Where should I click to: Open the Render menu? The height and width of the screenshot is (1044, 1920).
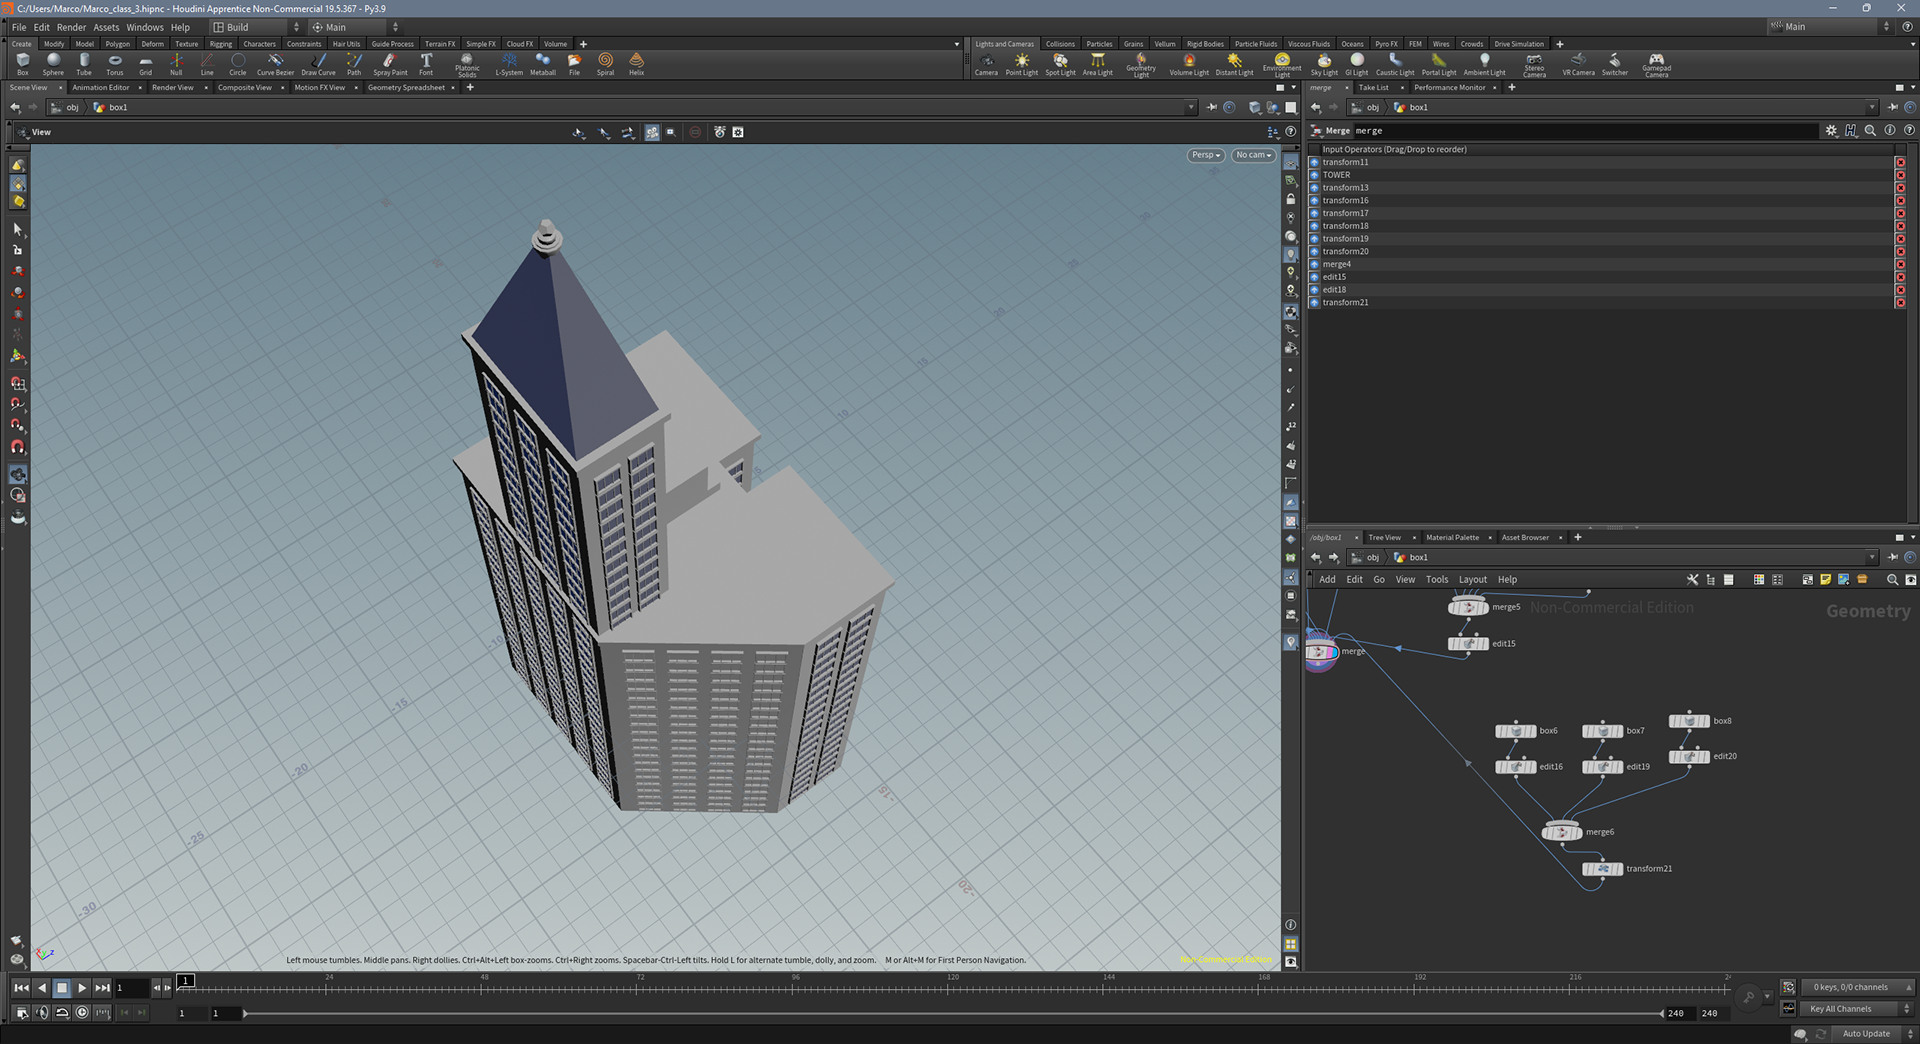[71, 27]
